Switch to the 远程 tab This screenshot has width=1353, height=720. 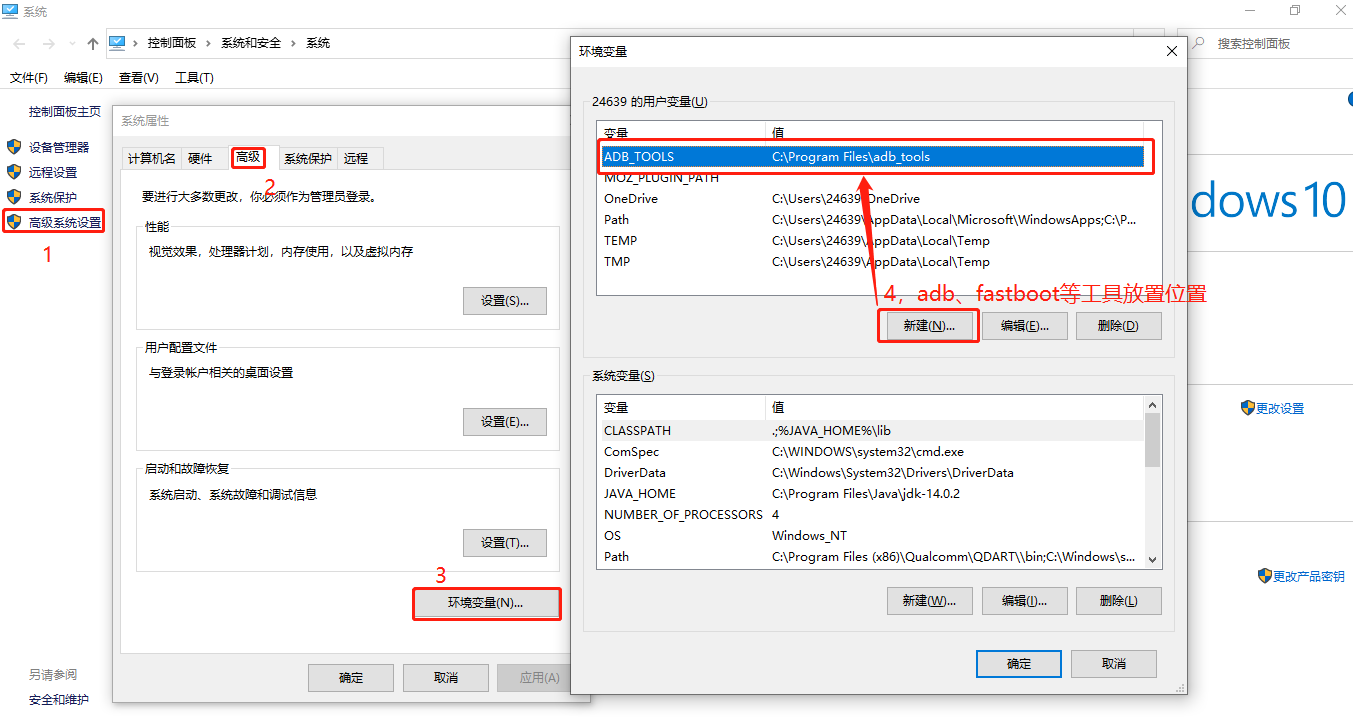(356, 157)
